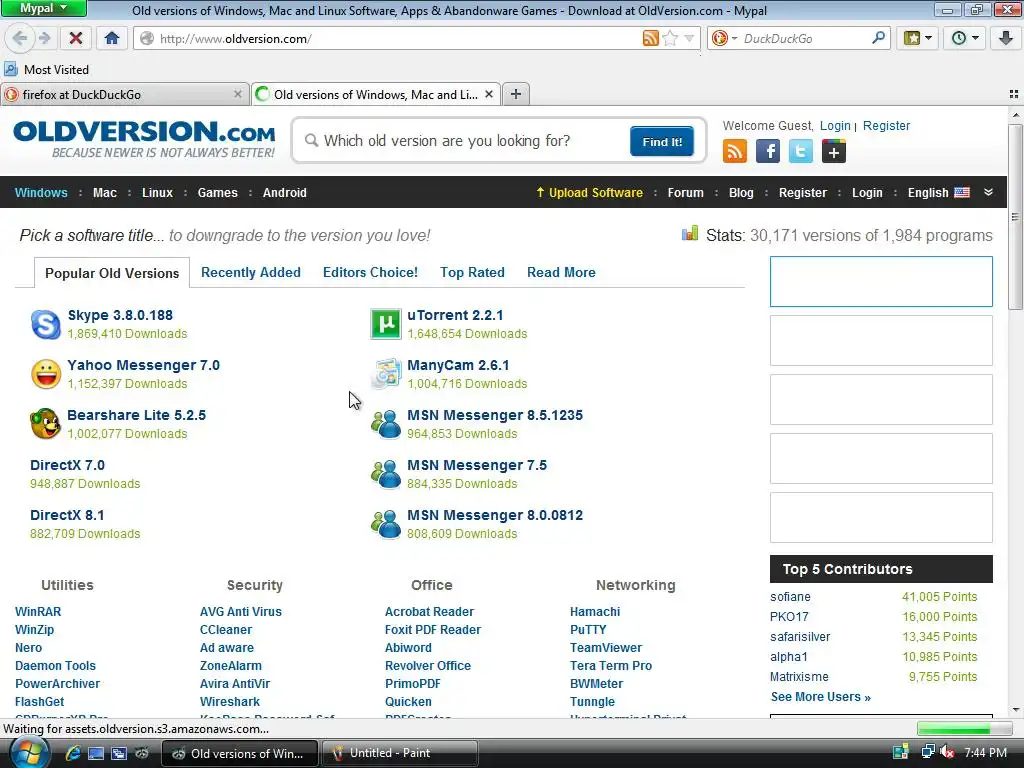1024x768 pixels.
Task: Click the URL address bar
Action: 398,39
